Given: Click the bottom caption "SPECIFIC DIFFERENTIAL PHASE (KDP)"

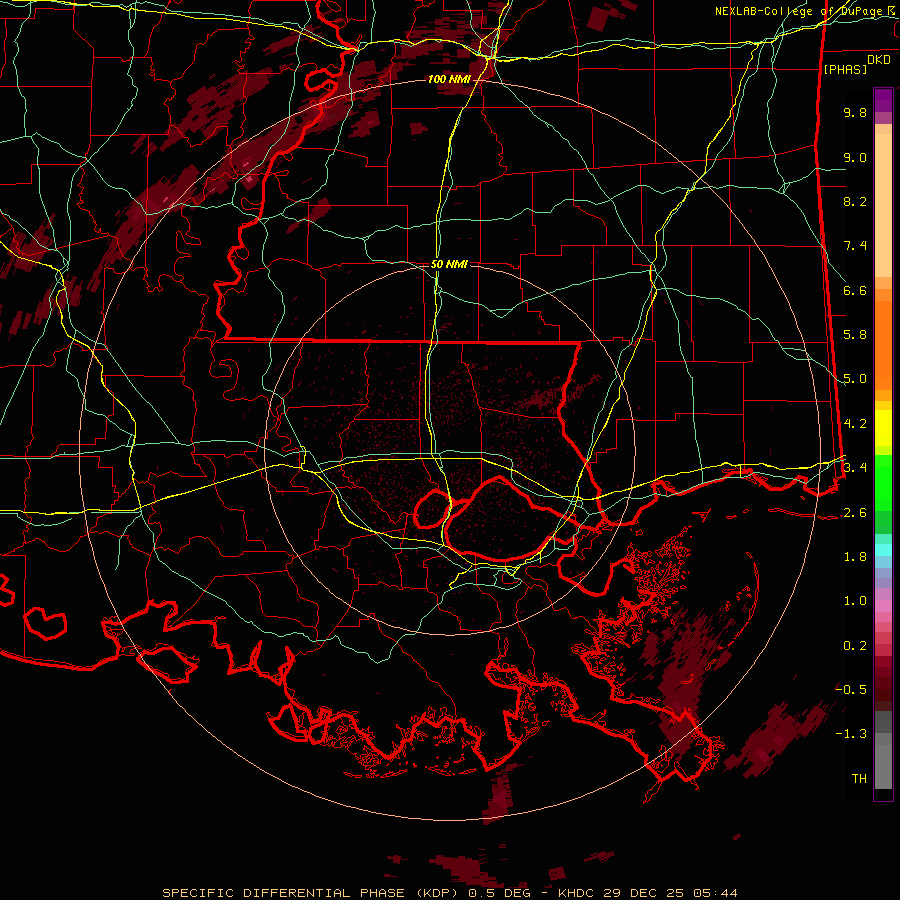Looking at the screenshot, I should (x=312, y=893).
